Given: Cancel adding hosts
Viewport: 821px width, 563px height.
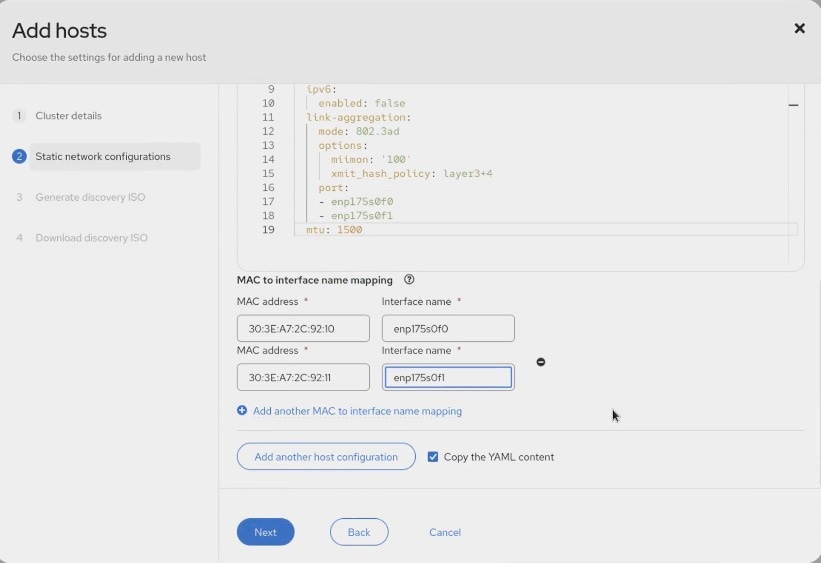Looking at the screenshot, I should [445, 532].
